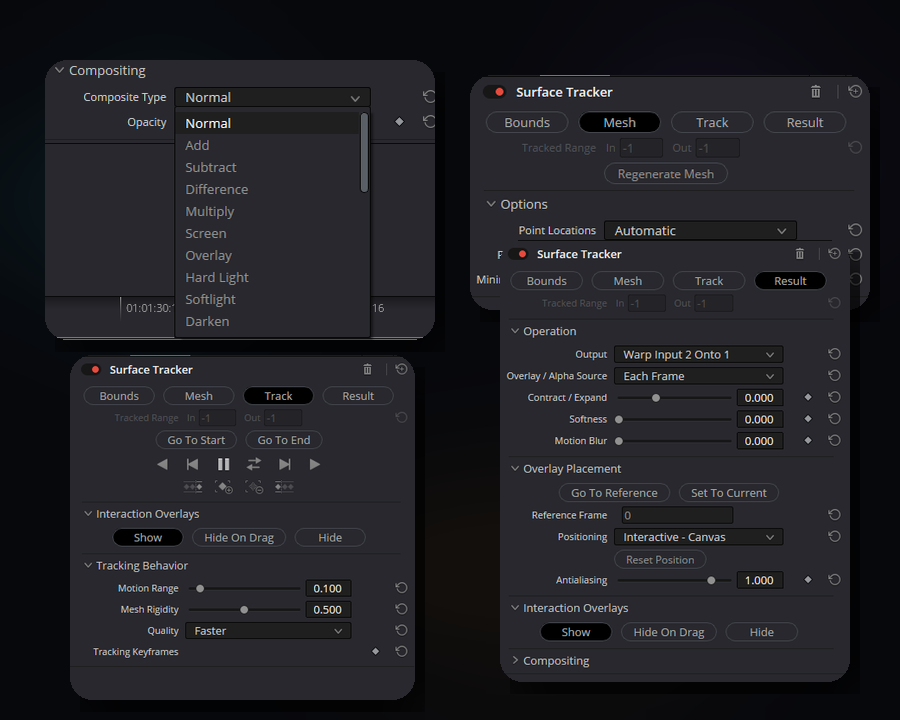The width and height of the screenshot is (900, 720).
Task: Change the Overlay / Alpha Source dropdown
Action: pyautogui.click(x=699, y=376)
